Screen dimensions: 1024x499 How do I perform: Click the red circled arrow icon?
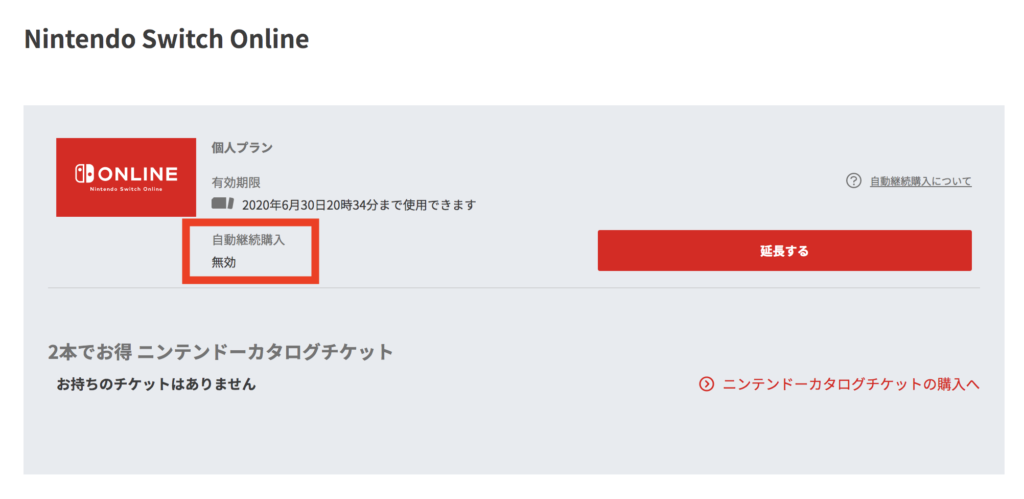click(706, 384)
